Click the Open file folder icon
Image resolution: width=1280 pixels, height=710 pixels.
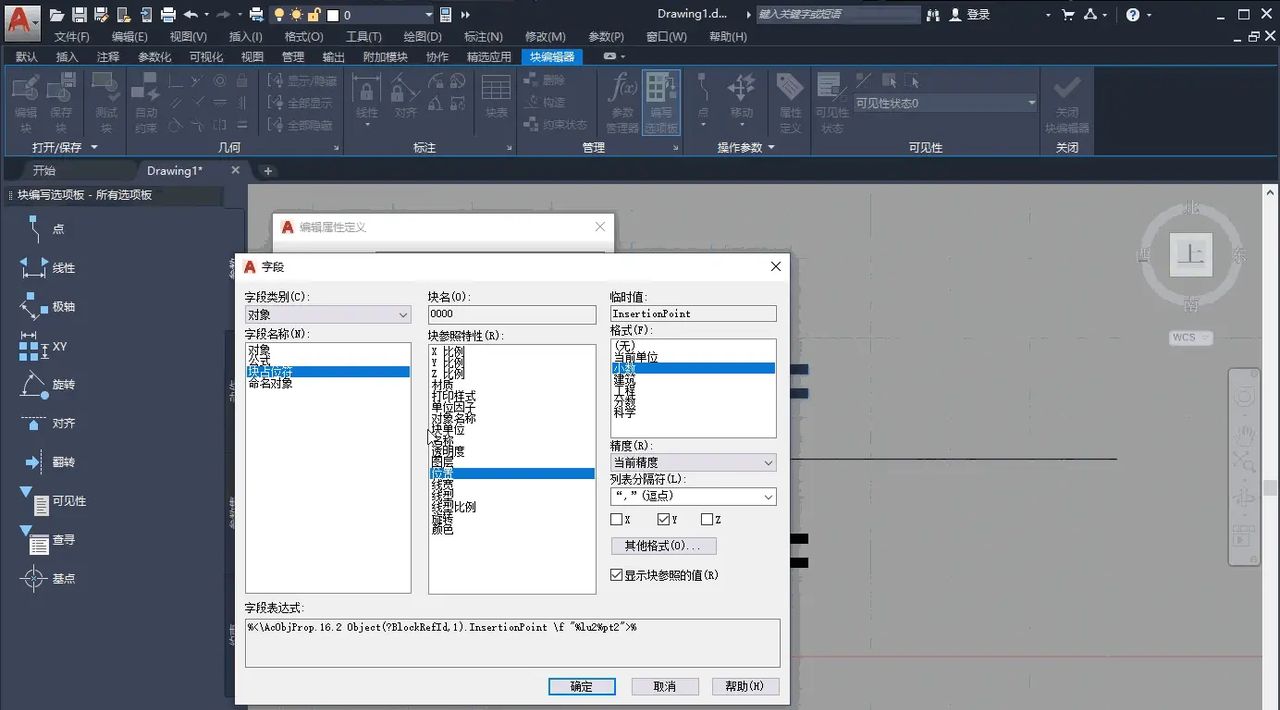coord(57,15)
